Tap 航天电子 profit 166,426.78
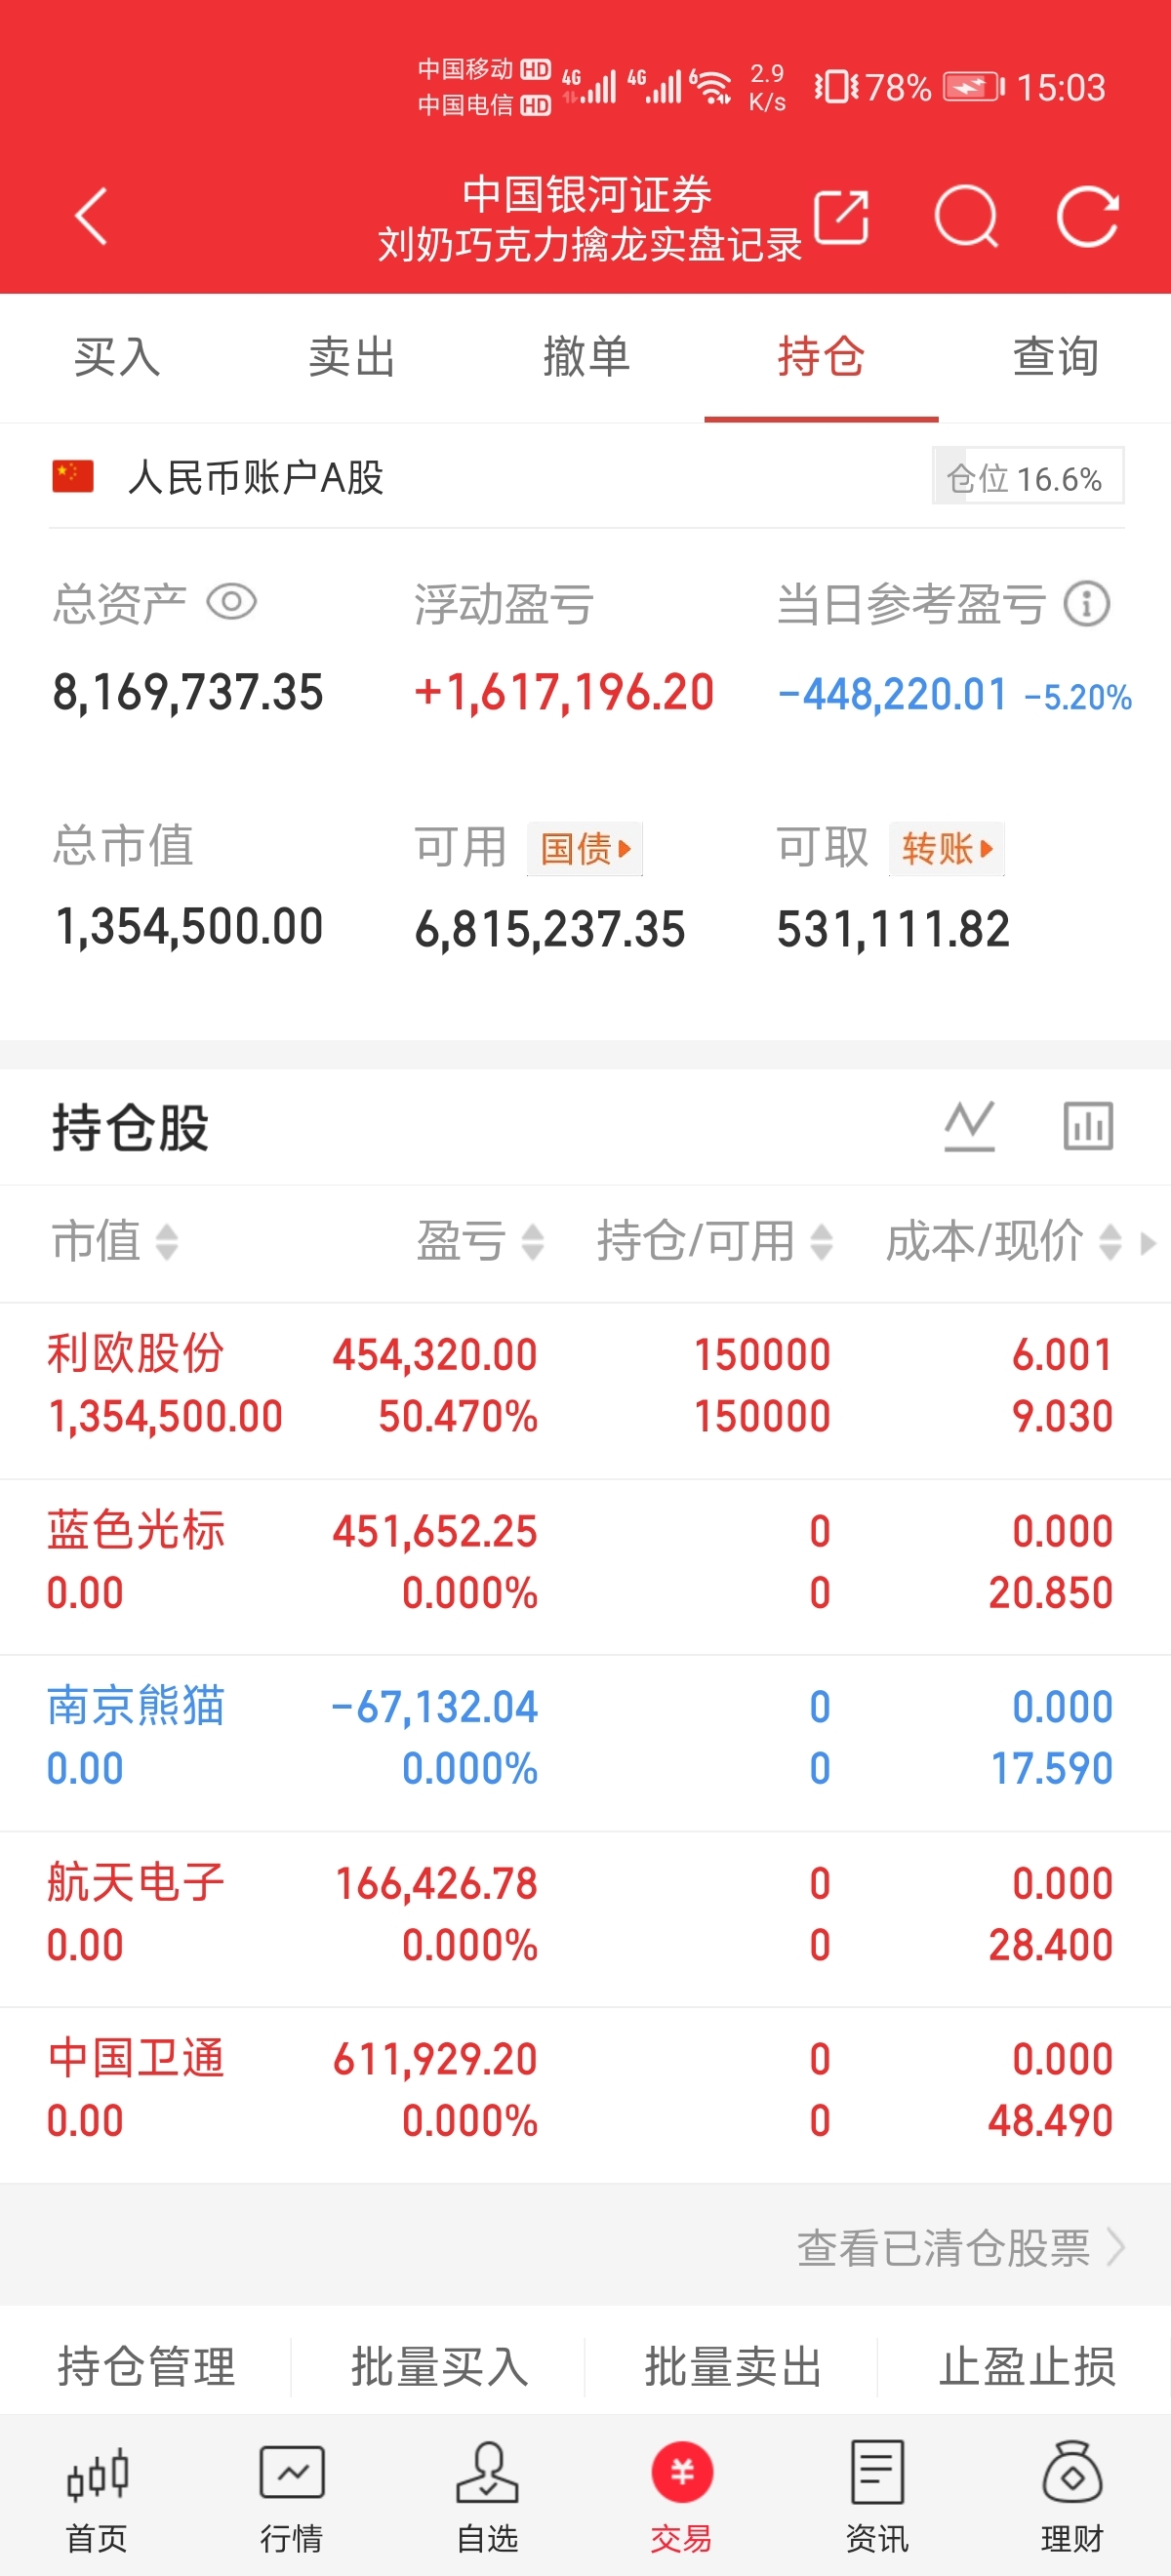 [x=436, y=1883]
